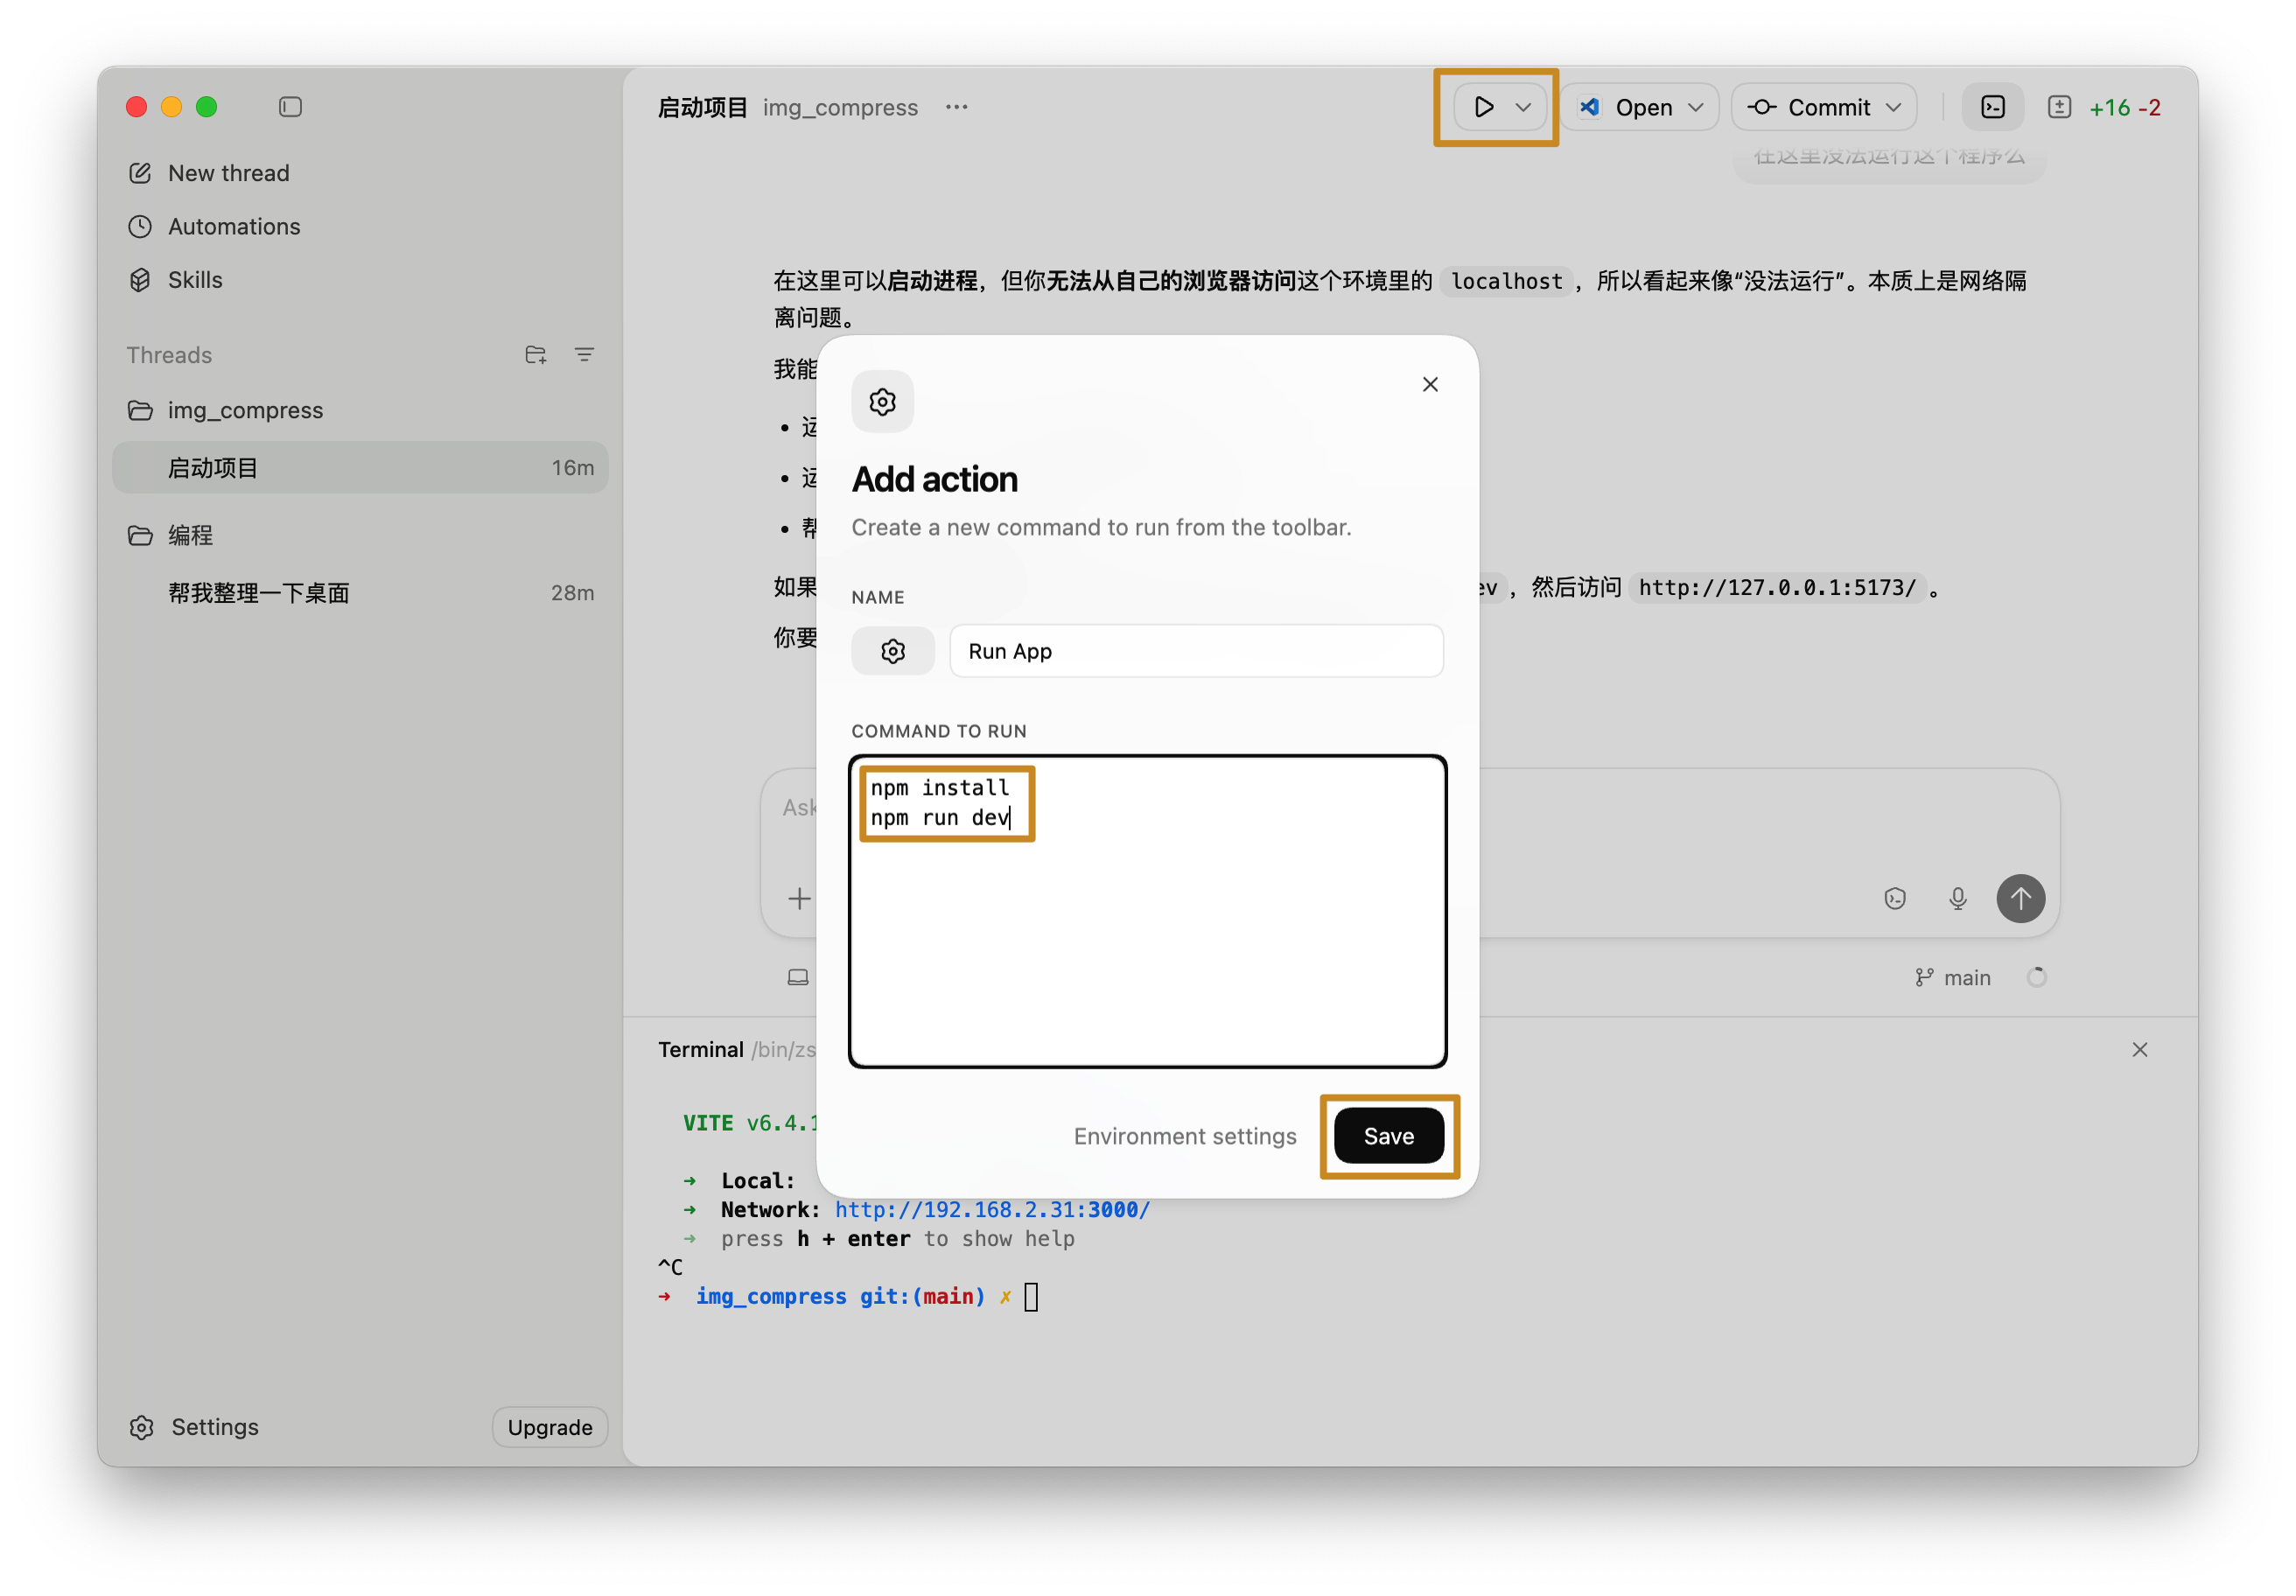Click the microphone dictation icon
Image resolution: width=2296 pixels, height=1596 pixels.
click(x=1957, y=898)
